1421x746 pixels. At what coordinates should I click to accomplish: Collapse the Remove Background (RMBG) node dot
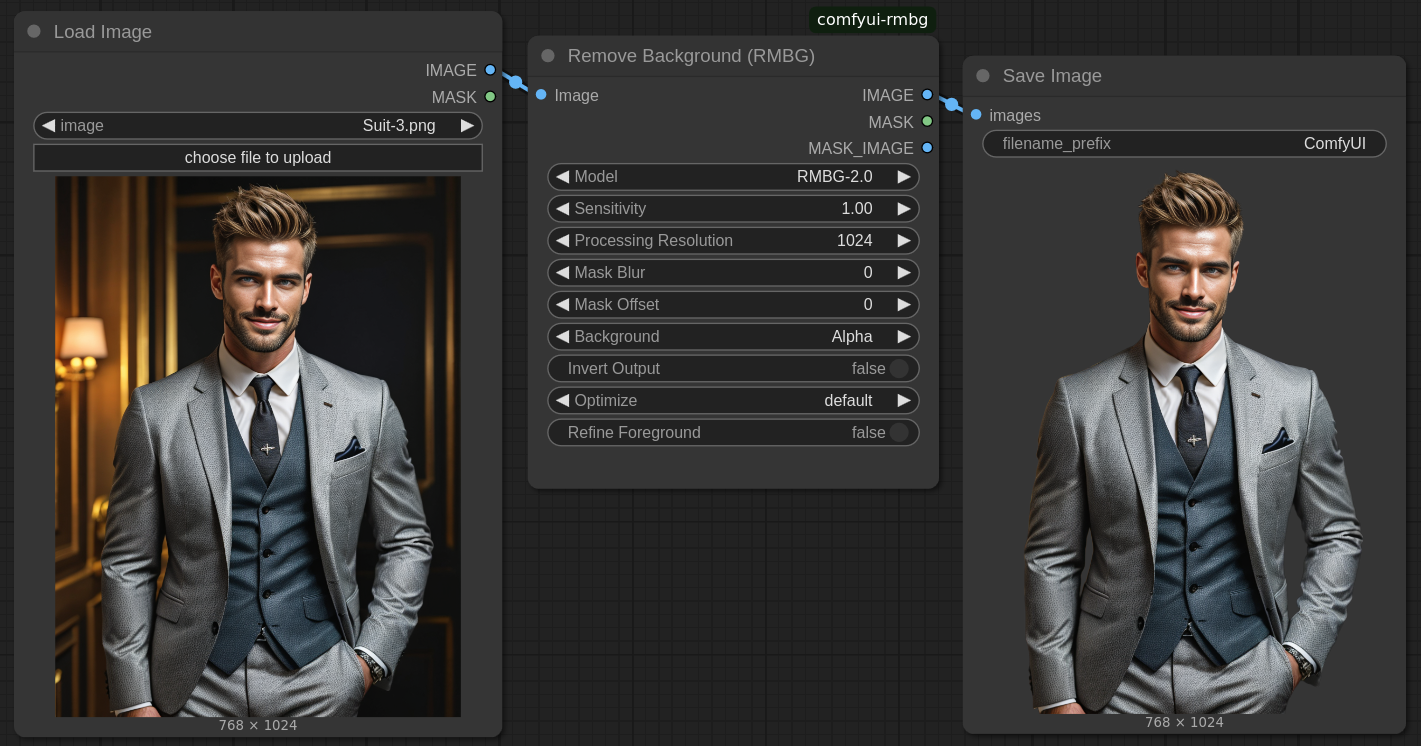pos(548,56)
